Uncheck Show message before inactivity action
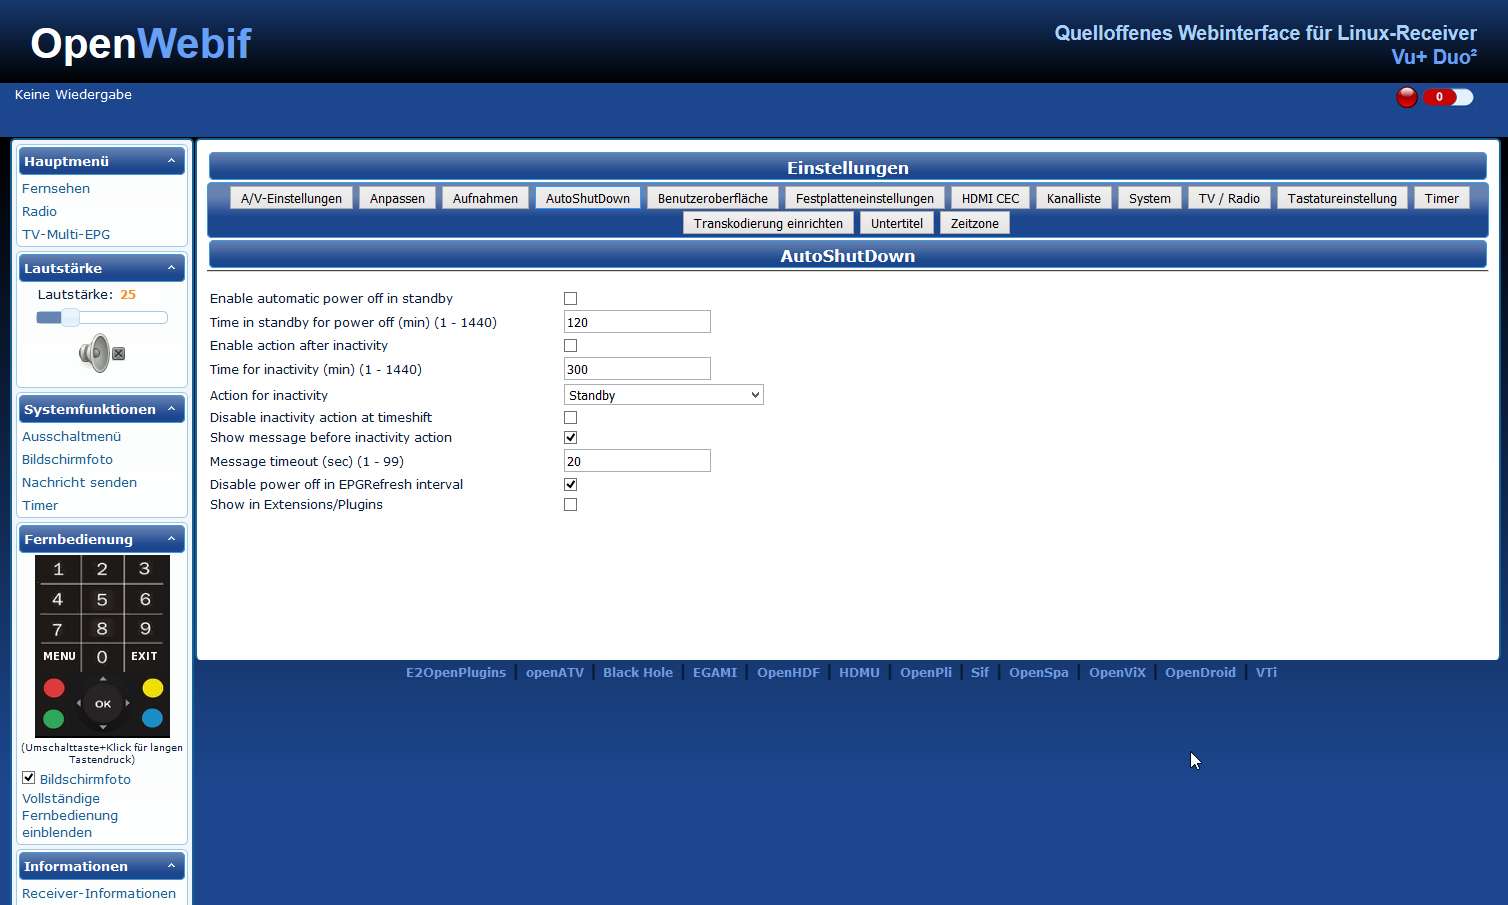Viewport: 1508px width, 905px height. (570, 438)
